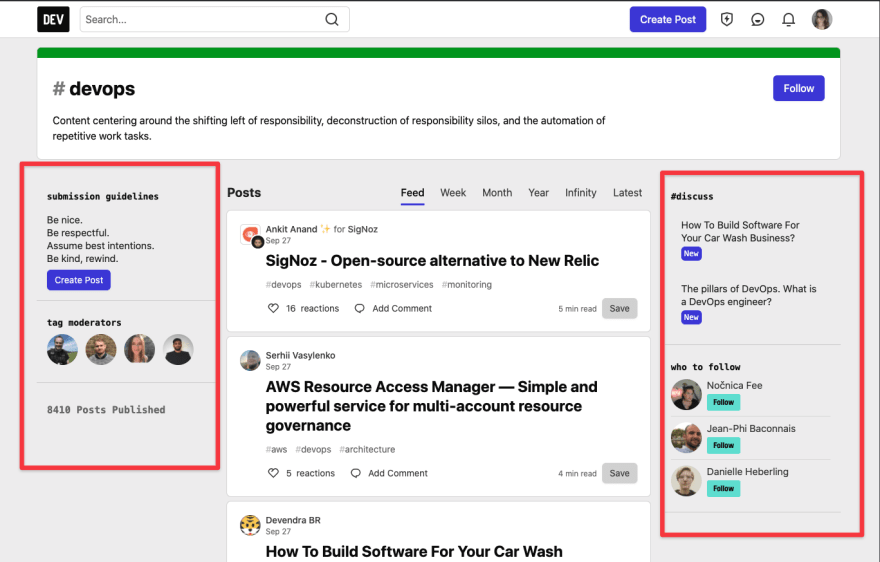Open Jean-Phi Baconnais's profile name

[751, 428]
